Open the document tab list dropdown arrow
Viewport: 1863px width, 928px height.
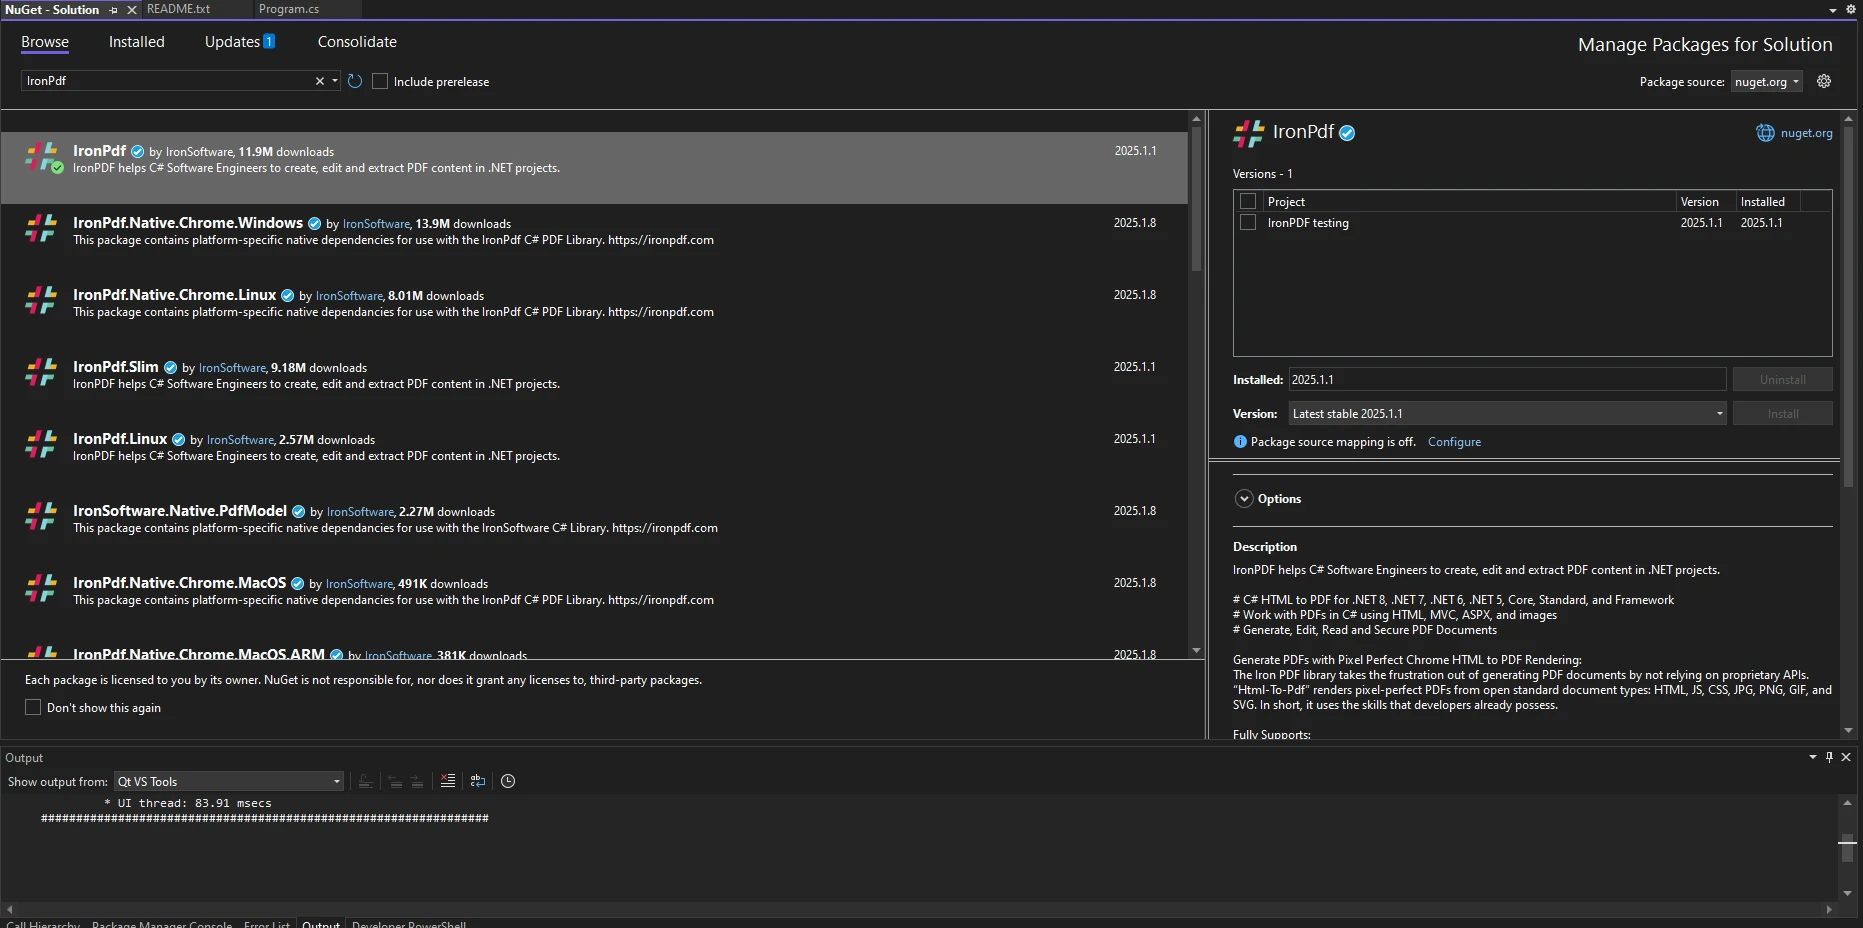pos(1833,10)
